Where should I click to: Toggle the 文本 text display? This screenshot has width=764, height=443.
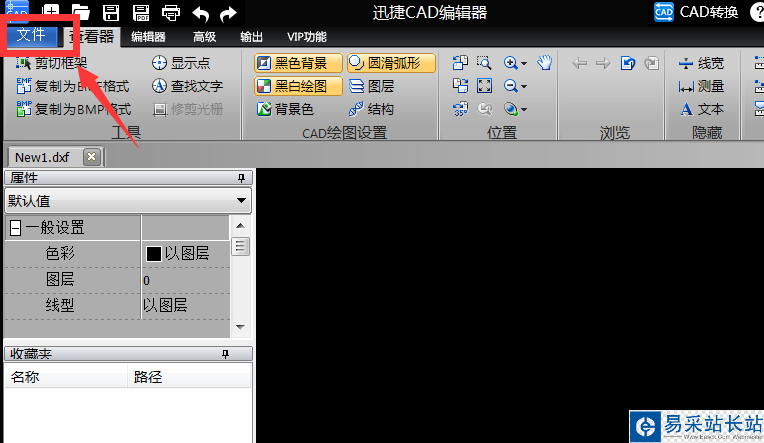coord(702,109)
